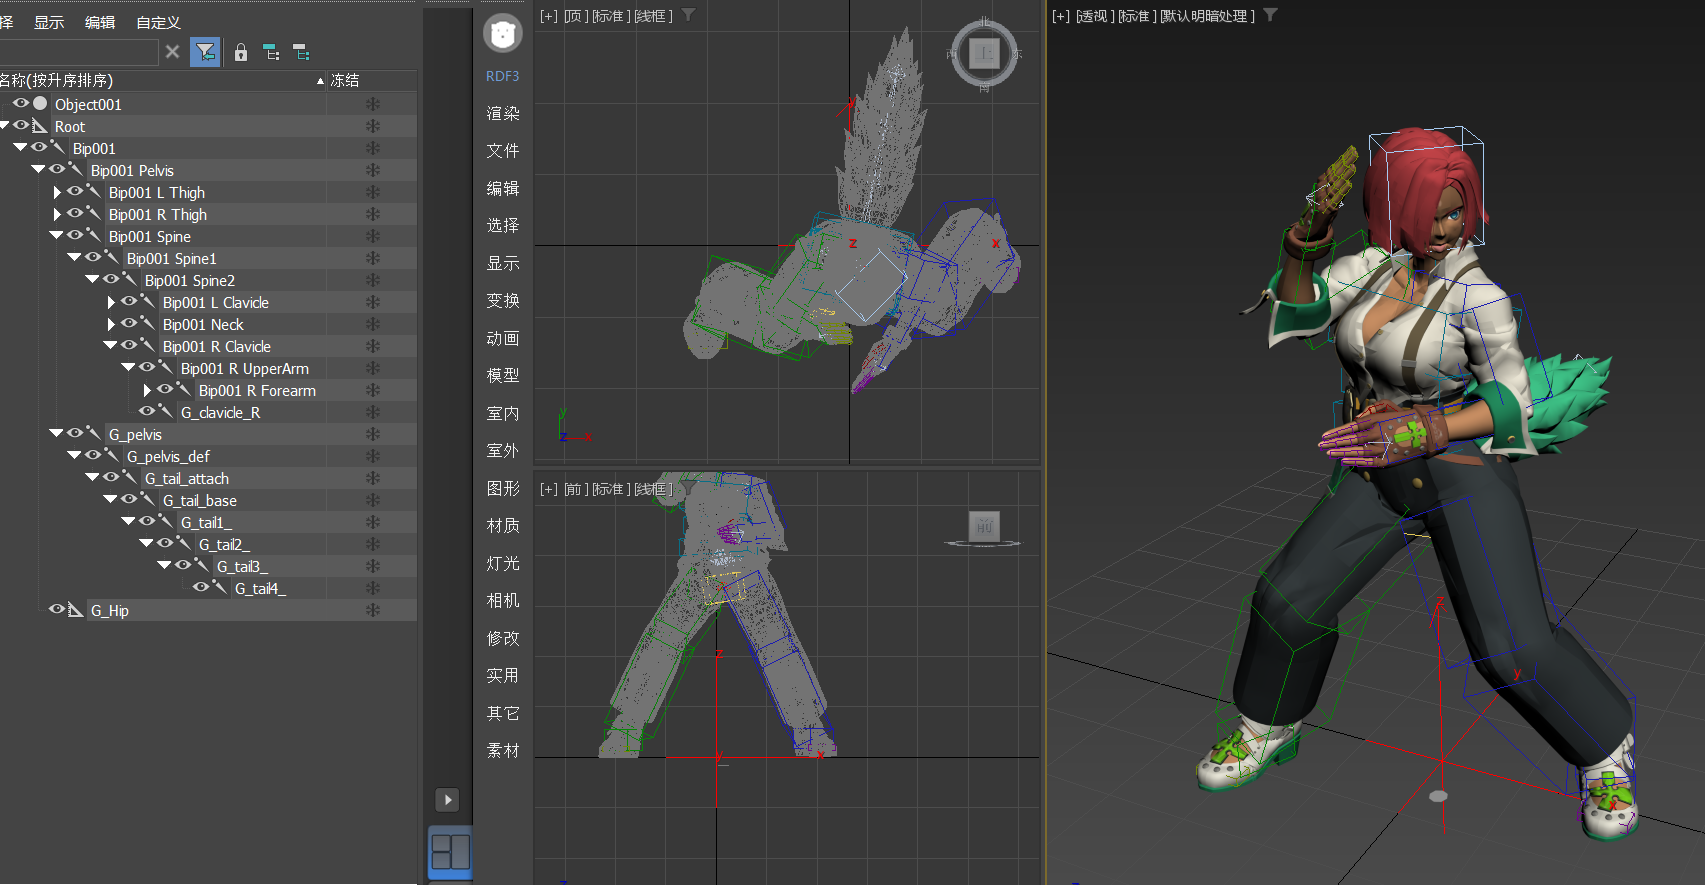This screenshot has height=885, width=1705.
Task: Open the 灯光 category in side panel
Action: tap(503, 563)
